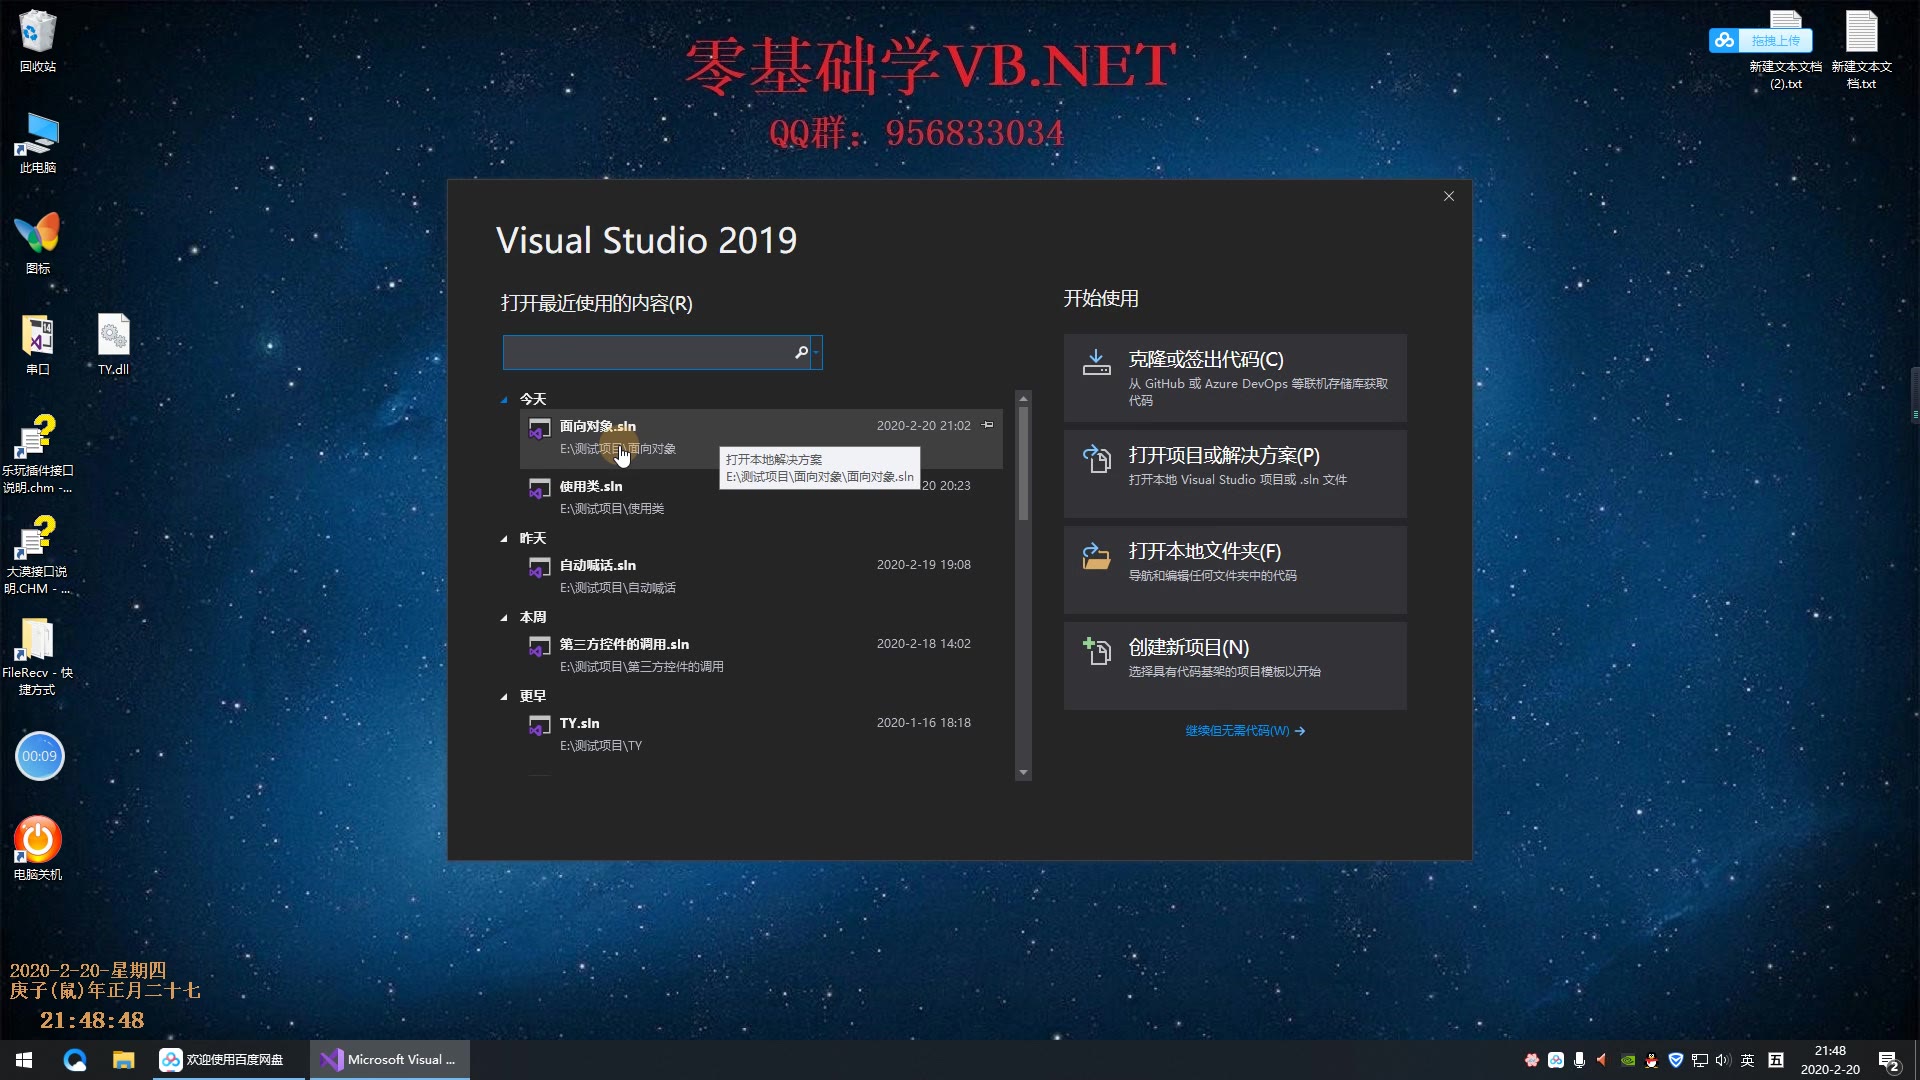Click the create new project plus icon
Screen dimensions: 1920x1080
[1097, 651]
